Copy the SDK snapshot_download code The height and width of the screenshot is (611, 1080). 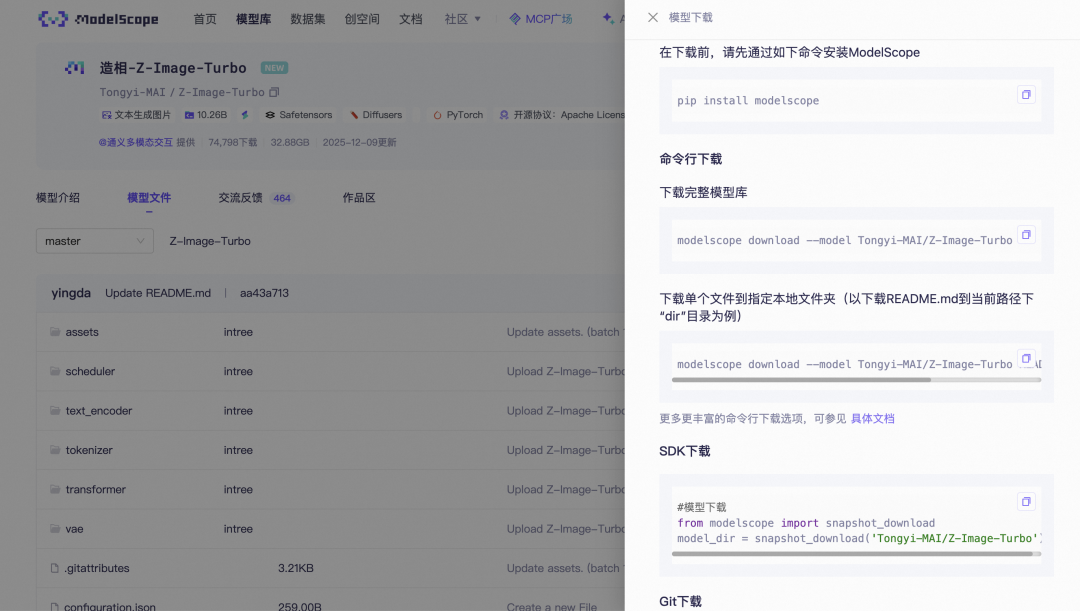coord(1026,501)
